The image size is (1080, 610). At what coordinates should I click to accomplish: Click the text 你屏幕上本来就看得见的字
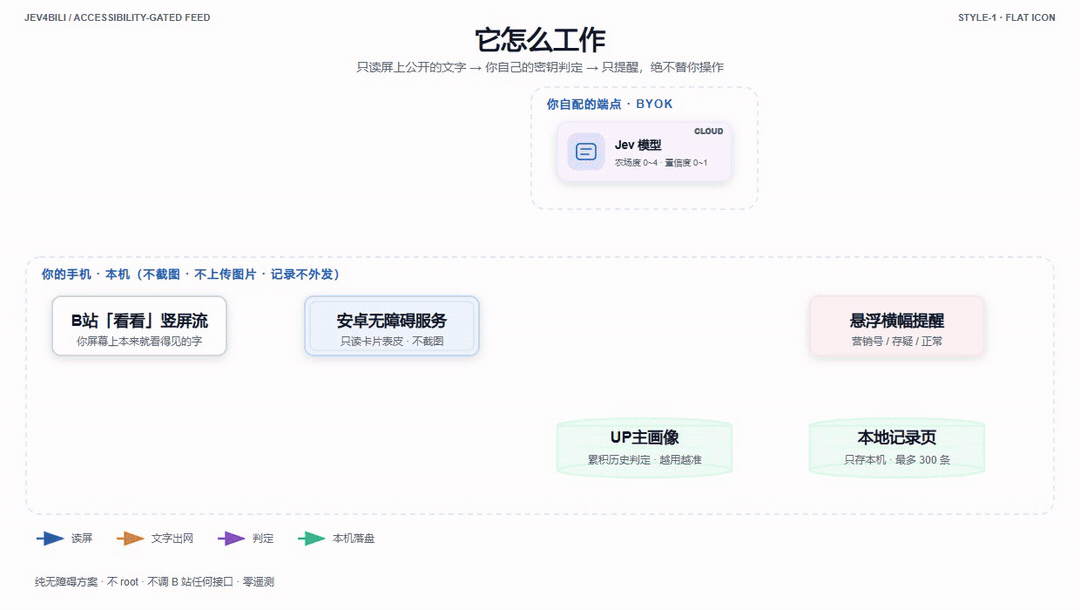tap(139, 341)
